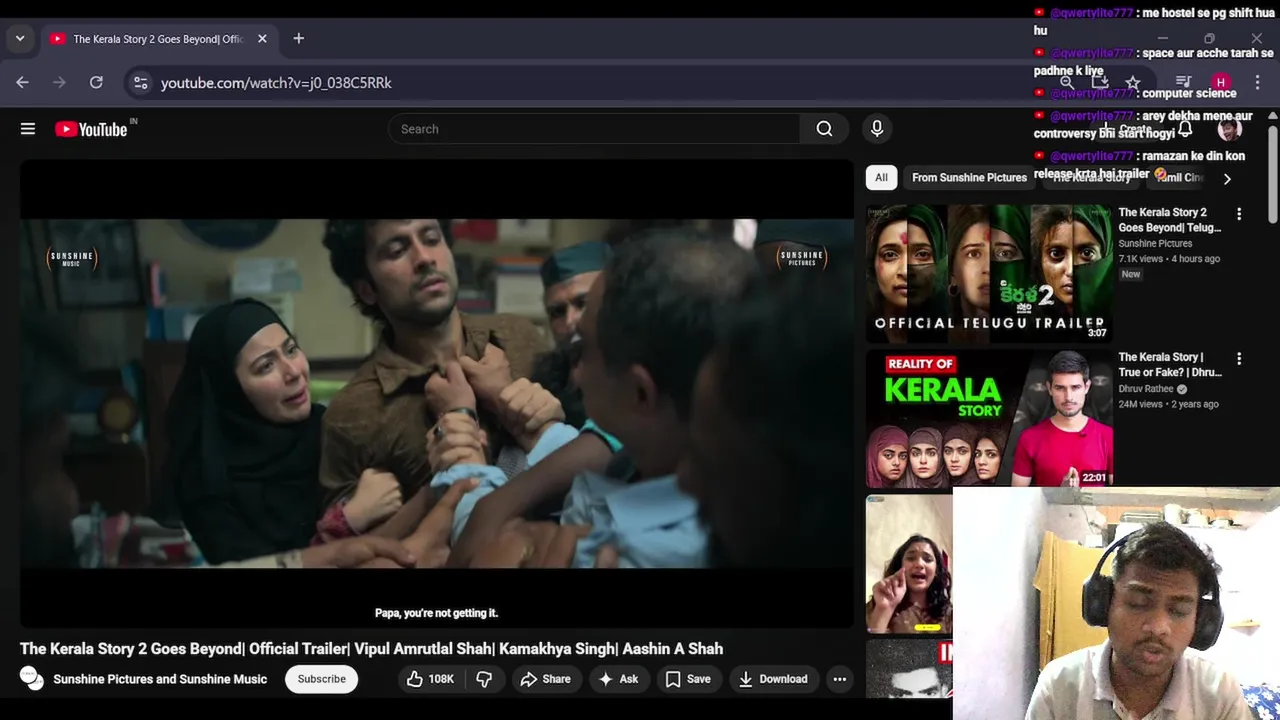Open options menu for Dhruv Rathee video

[1239, 358]
